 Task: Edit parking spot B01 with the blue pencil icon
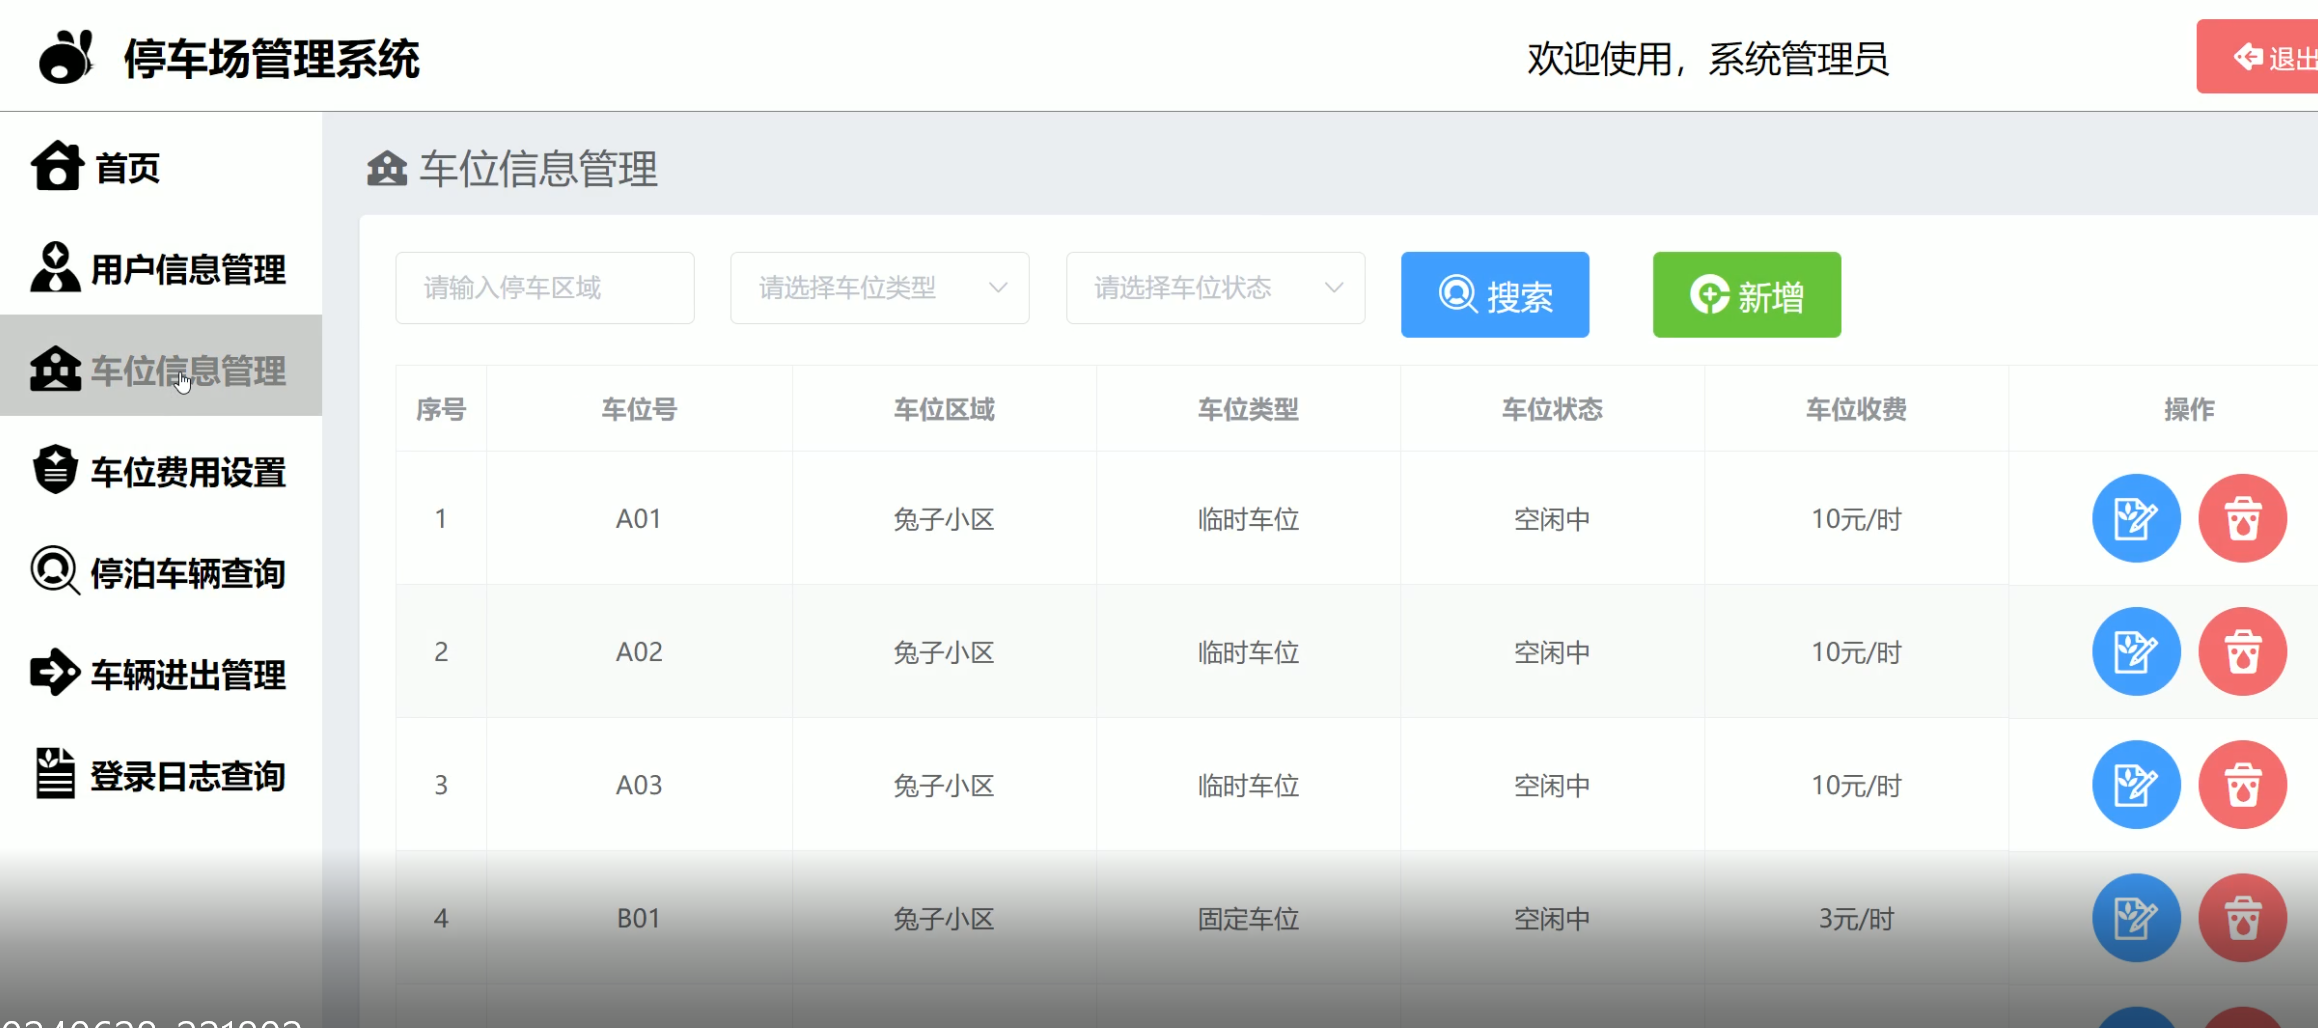(2135, 917)
